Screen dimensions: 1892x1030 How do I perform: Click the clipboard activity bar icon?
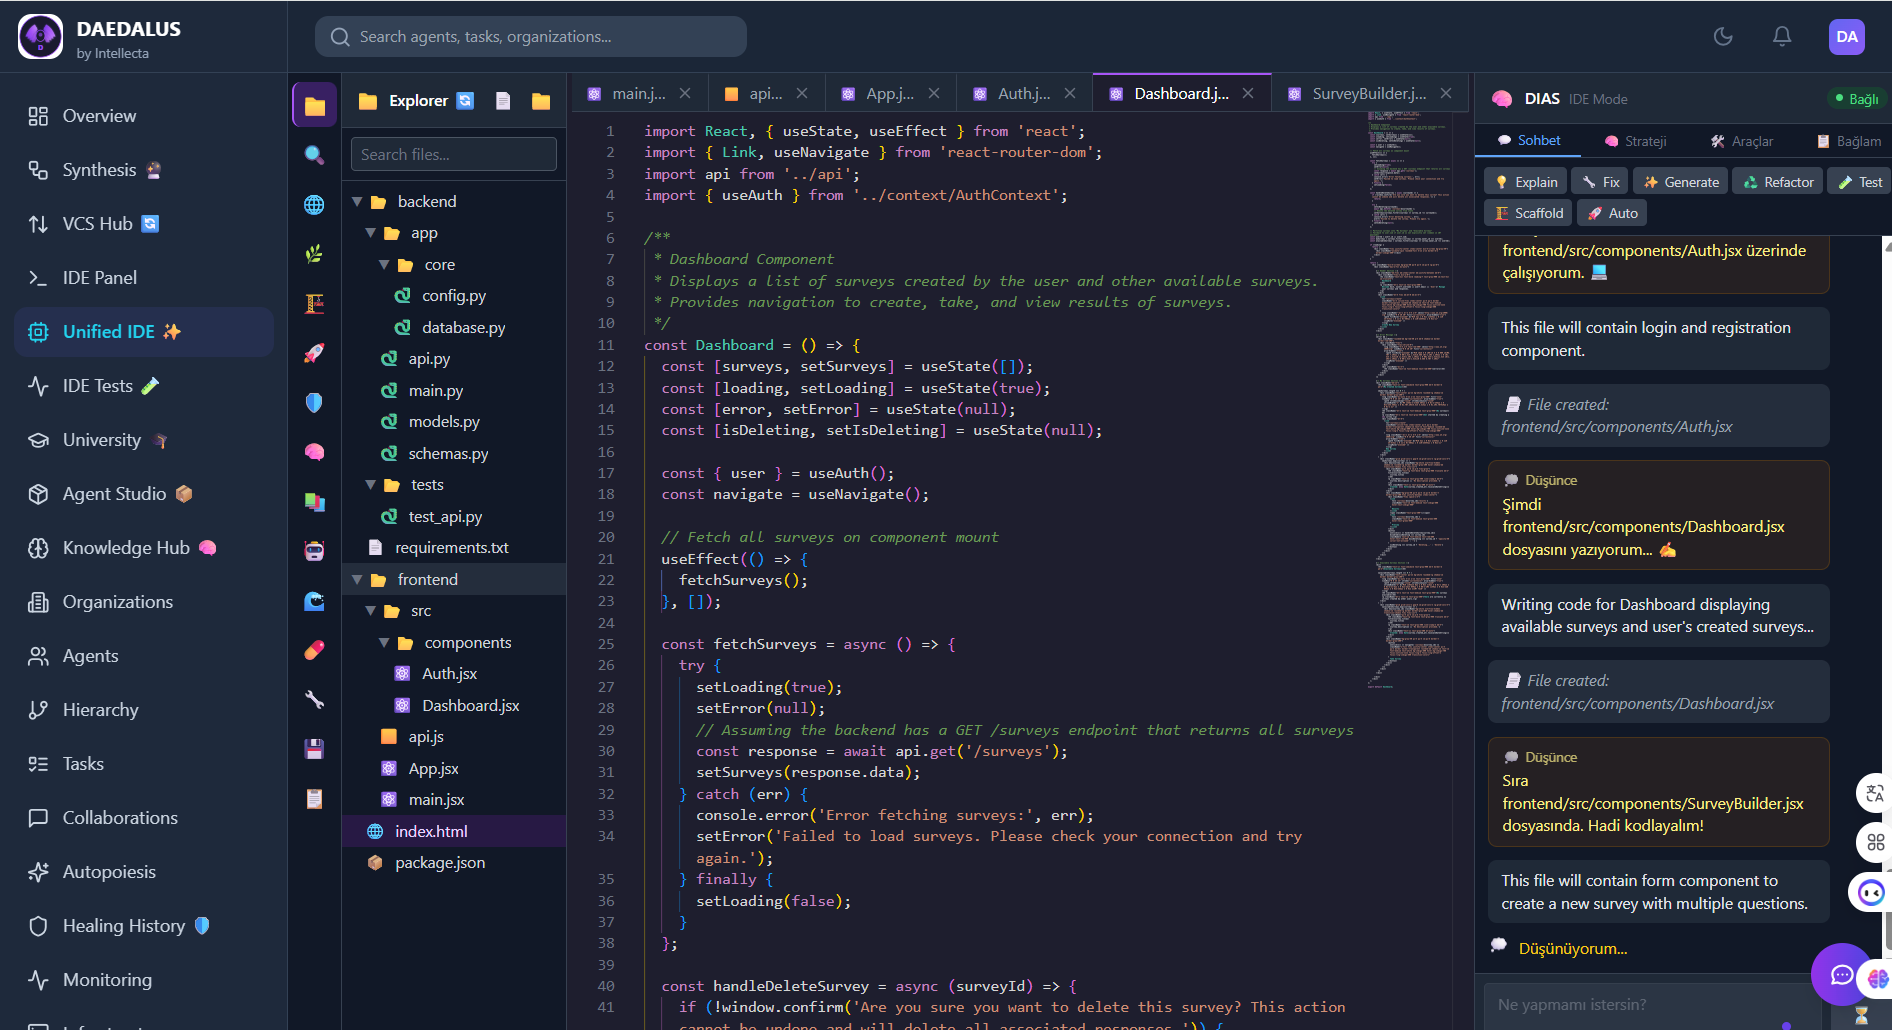[x=314, y=799]
